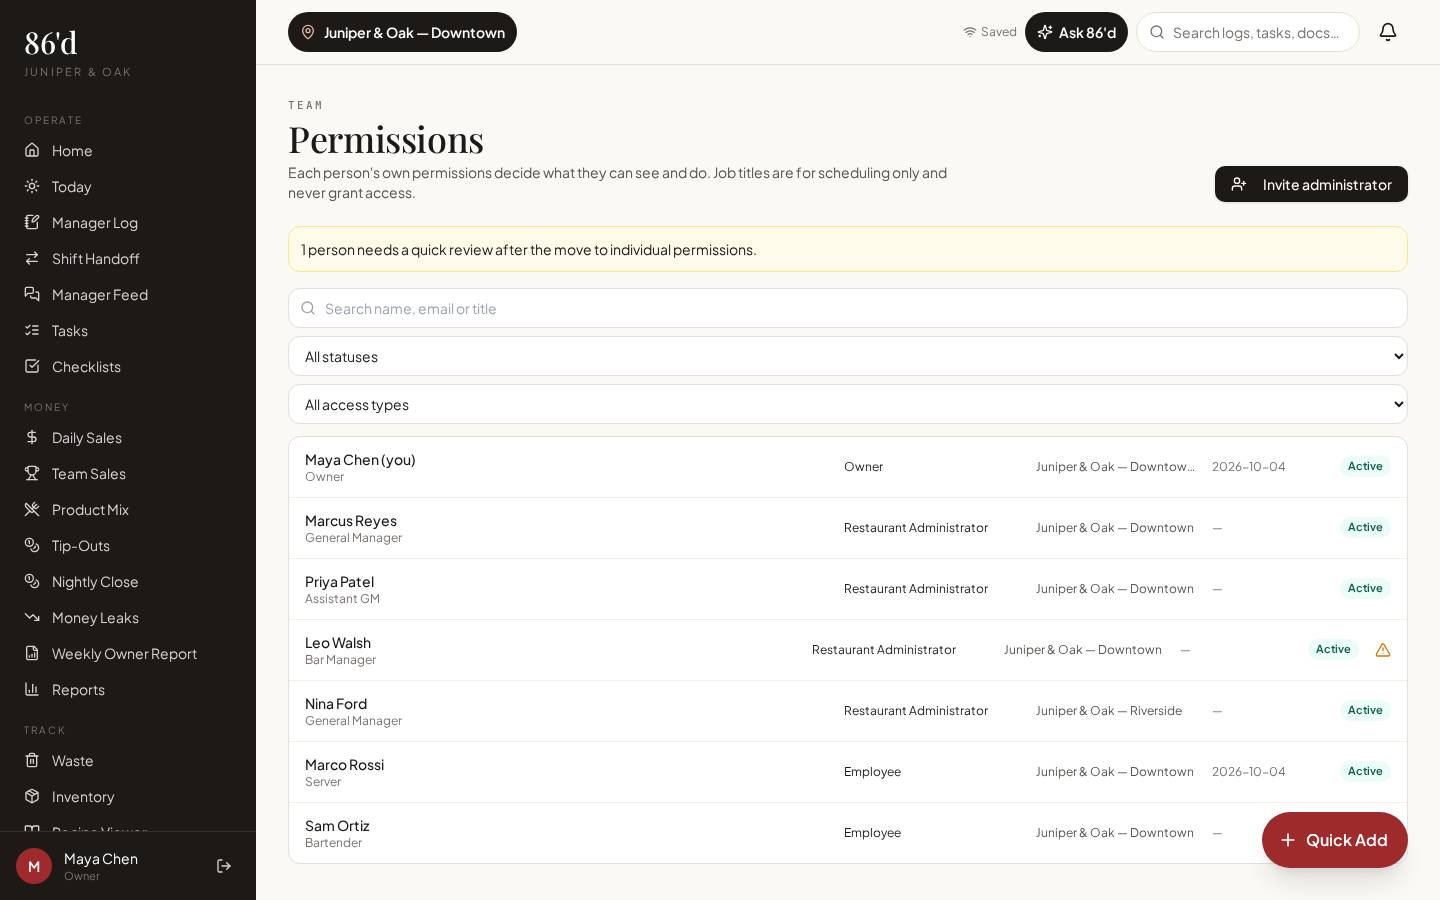Click the Reports bar chart icon

tap(32, 689)
